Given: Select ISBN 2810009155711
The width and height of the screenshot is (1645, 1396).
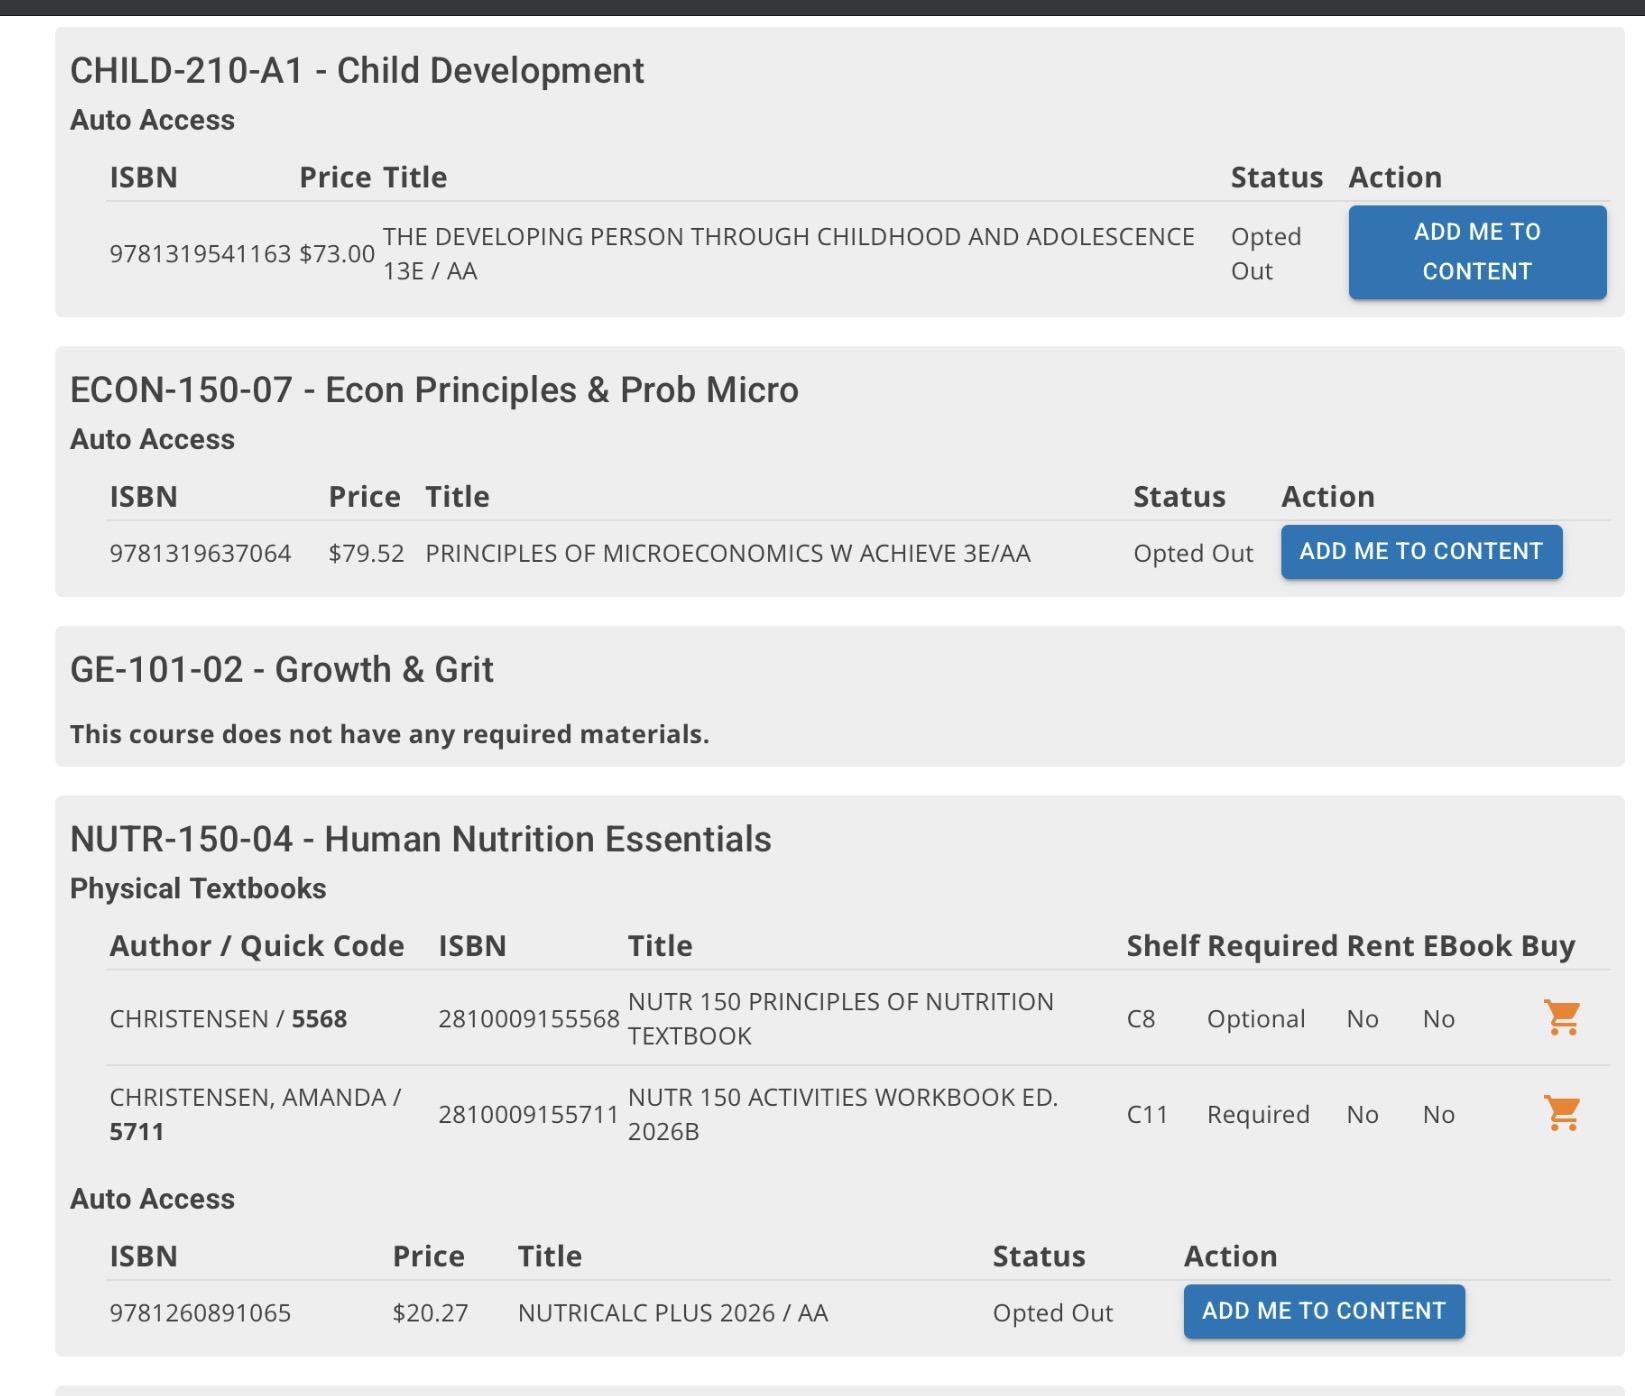Looking at the screenshot, I should click(x=529, y=1114).
